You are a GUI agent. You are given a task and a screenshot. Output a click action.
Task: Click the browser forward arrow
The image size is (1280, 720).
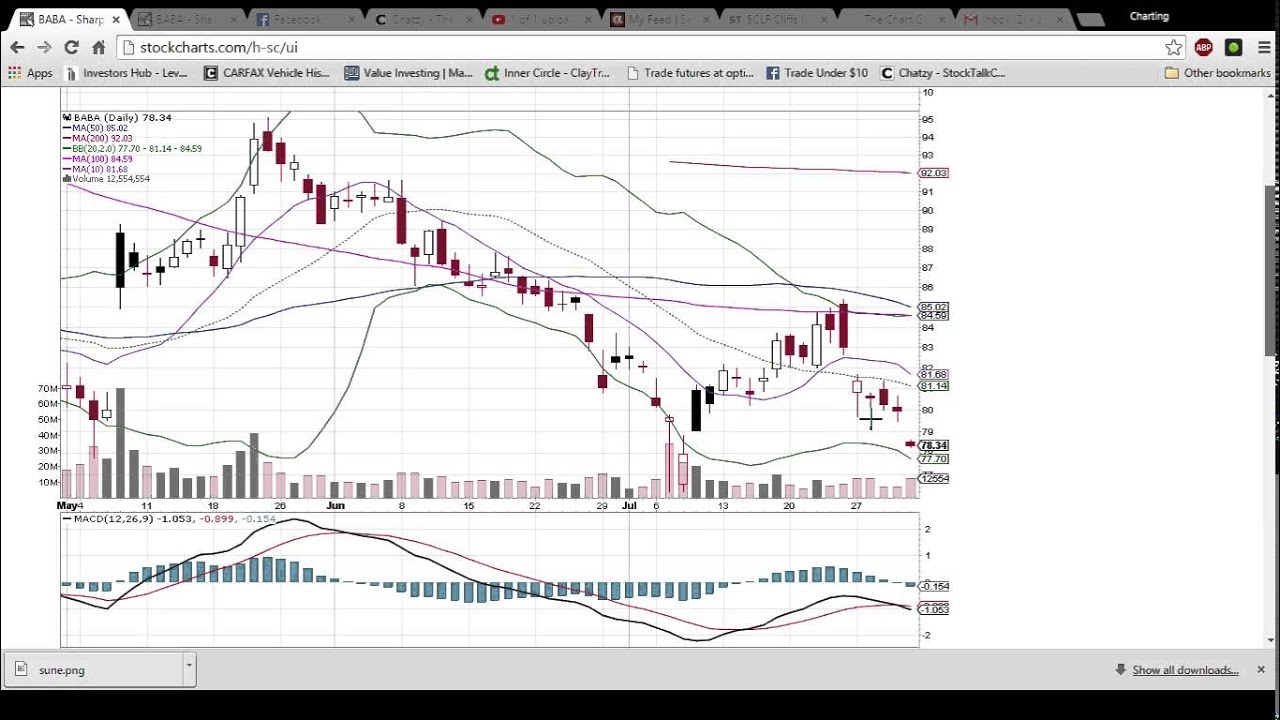(44, 47)
